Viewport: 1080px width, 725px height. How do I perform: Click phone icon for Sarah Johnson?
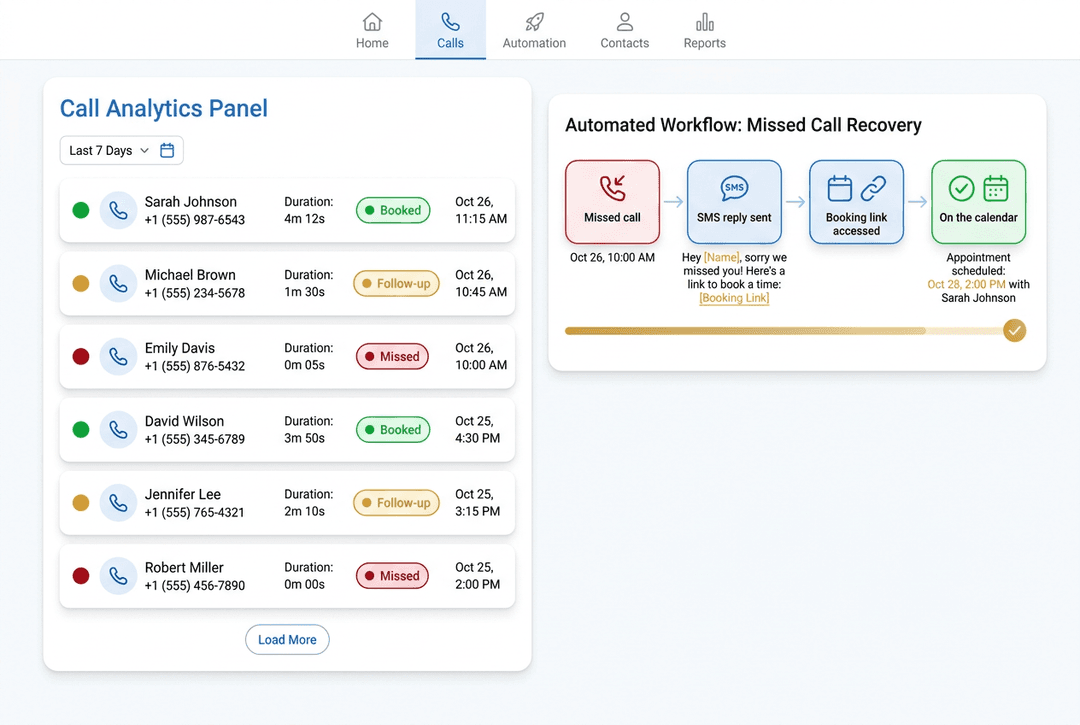[118, 210]
